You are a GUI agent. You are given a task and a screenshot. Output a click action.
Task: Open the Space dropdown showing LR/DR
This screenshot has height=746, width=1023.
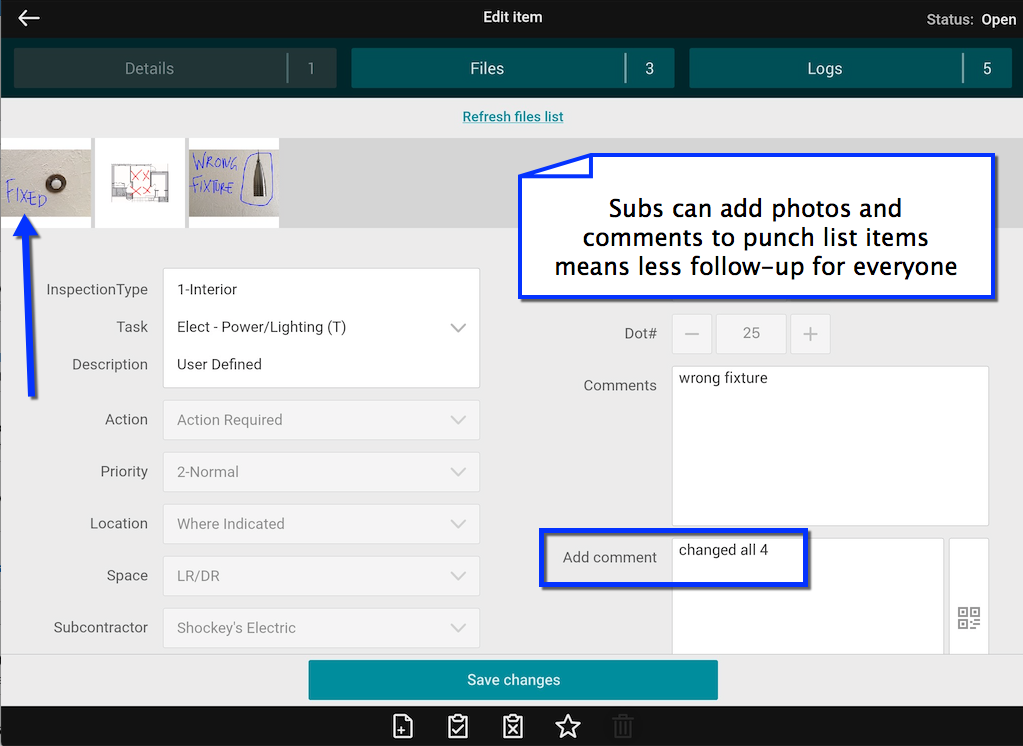coord(458,576)
